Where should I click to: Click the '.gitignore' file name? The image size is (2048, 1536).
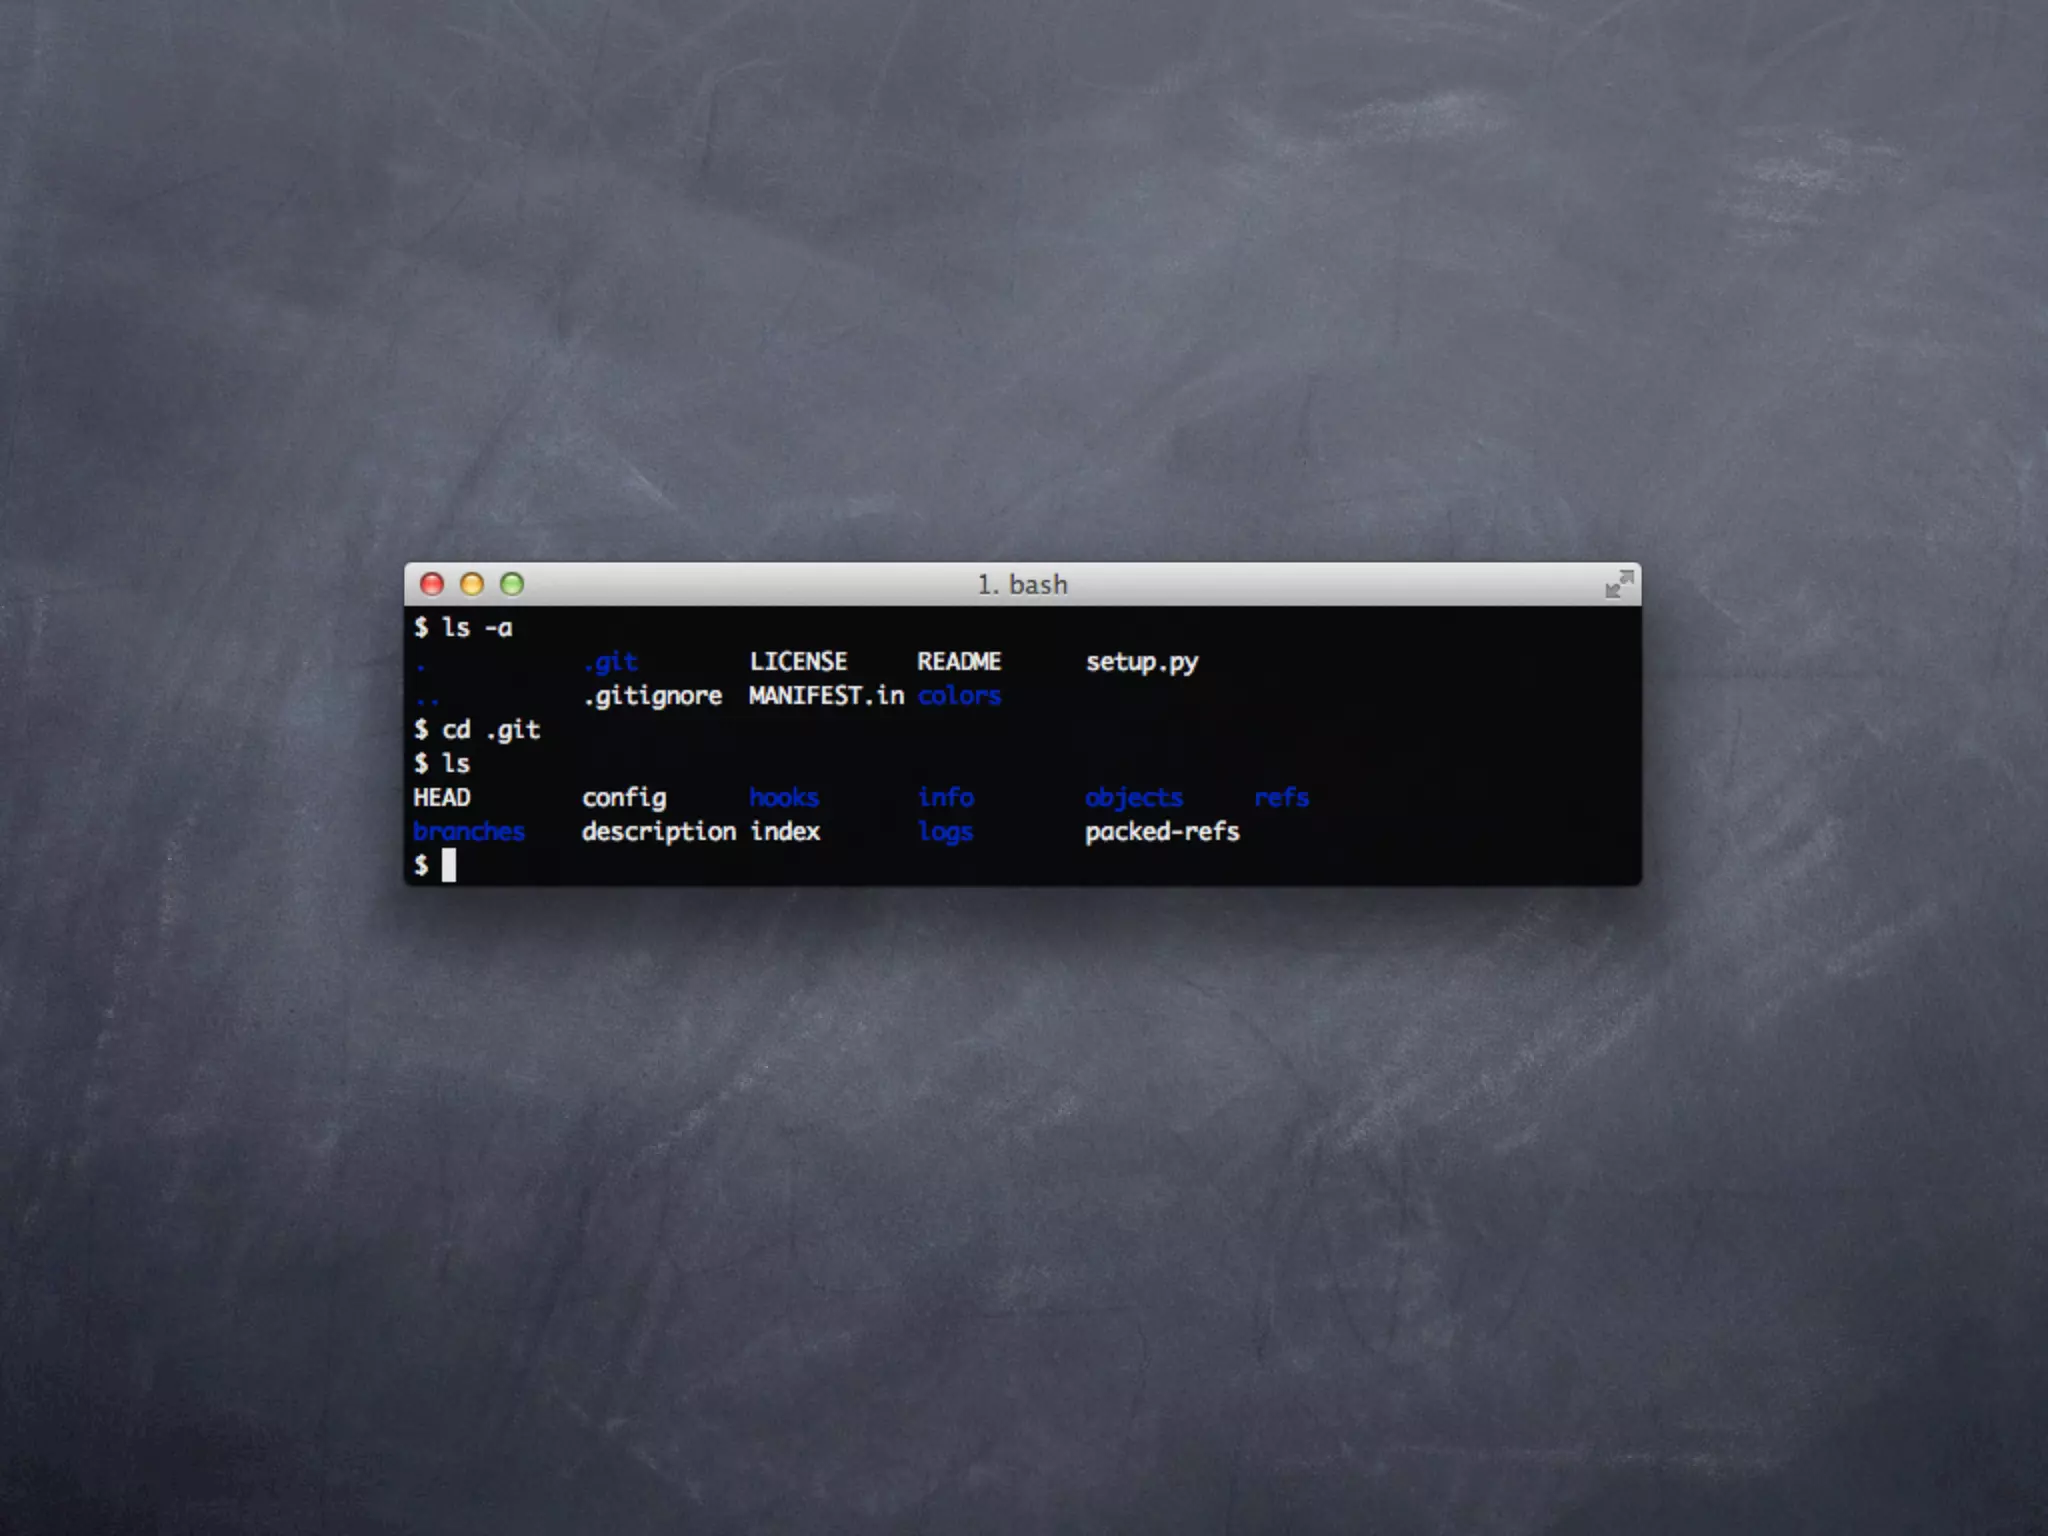(x=652, y=696)
